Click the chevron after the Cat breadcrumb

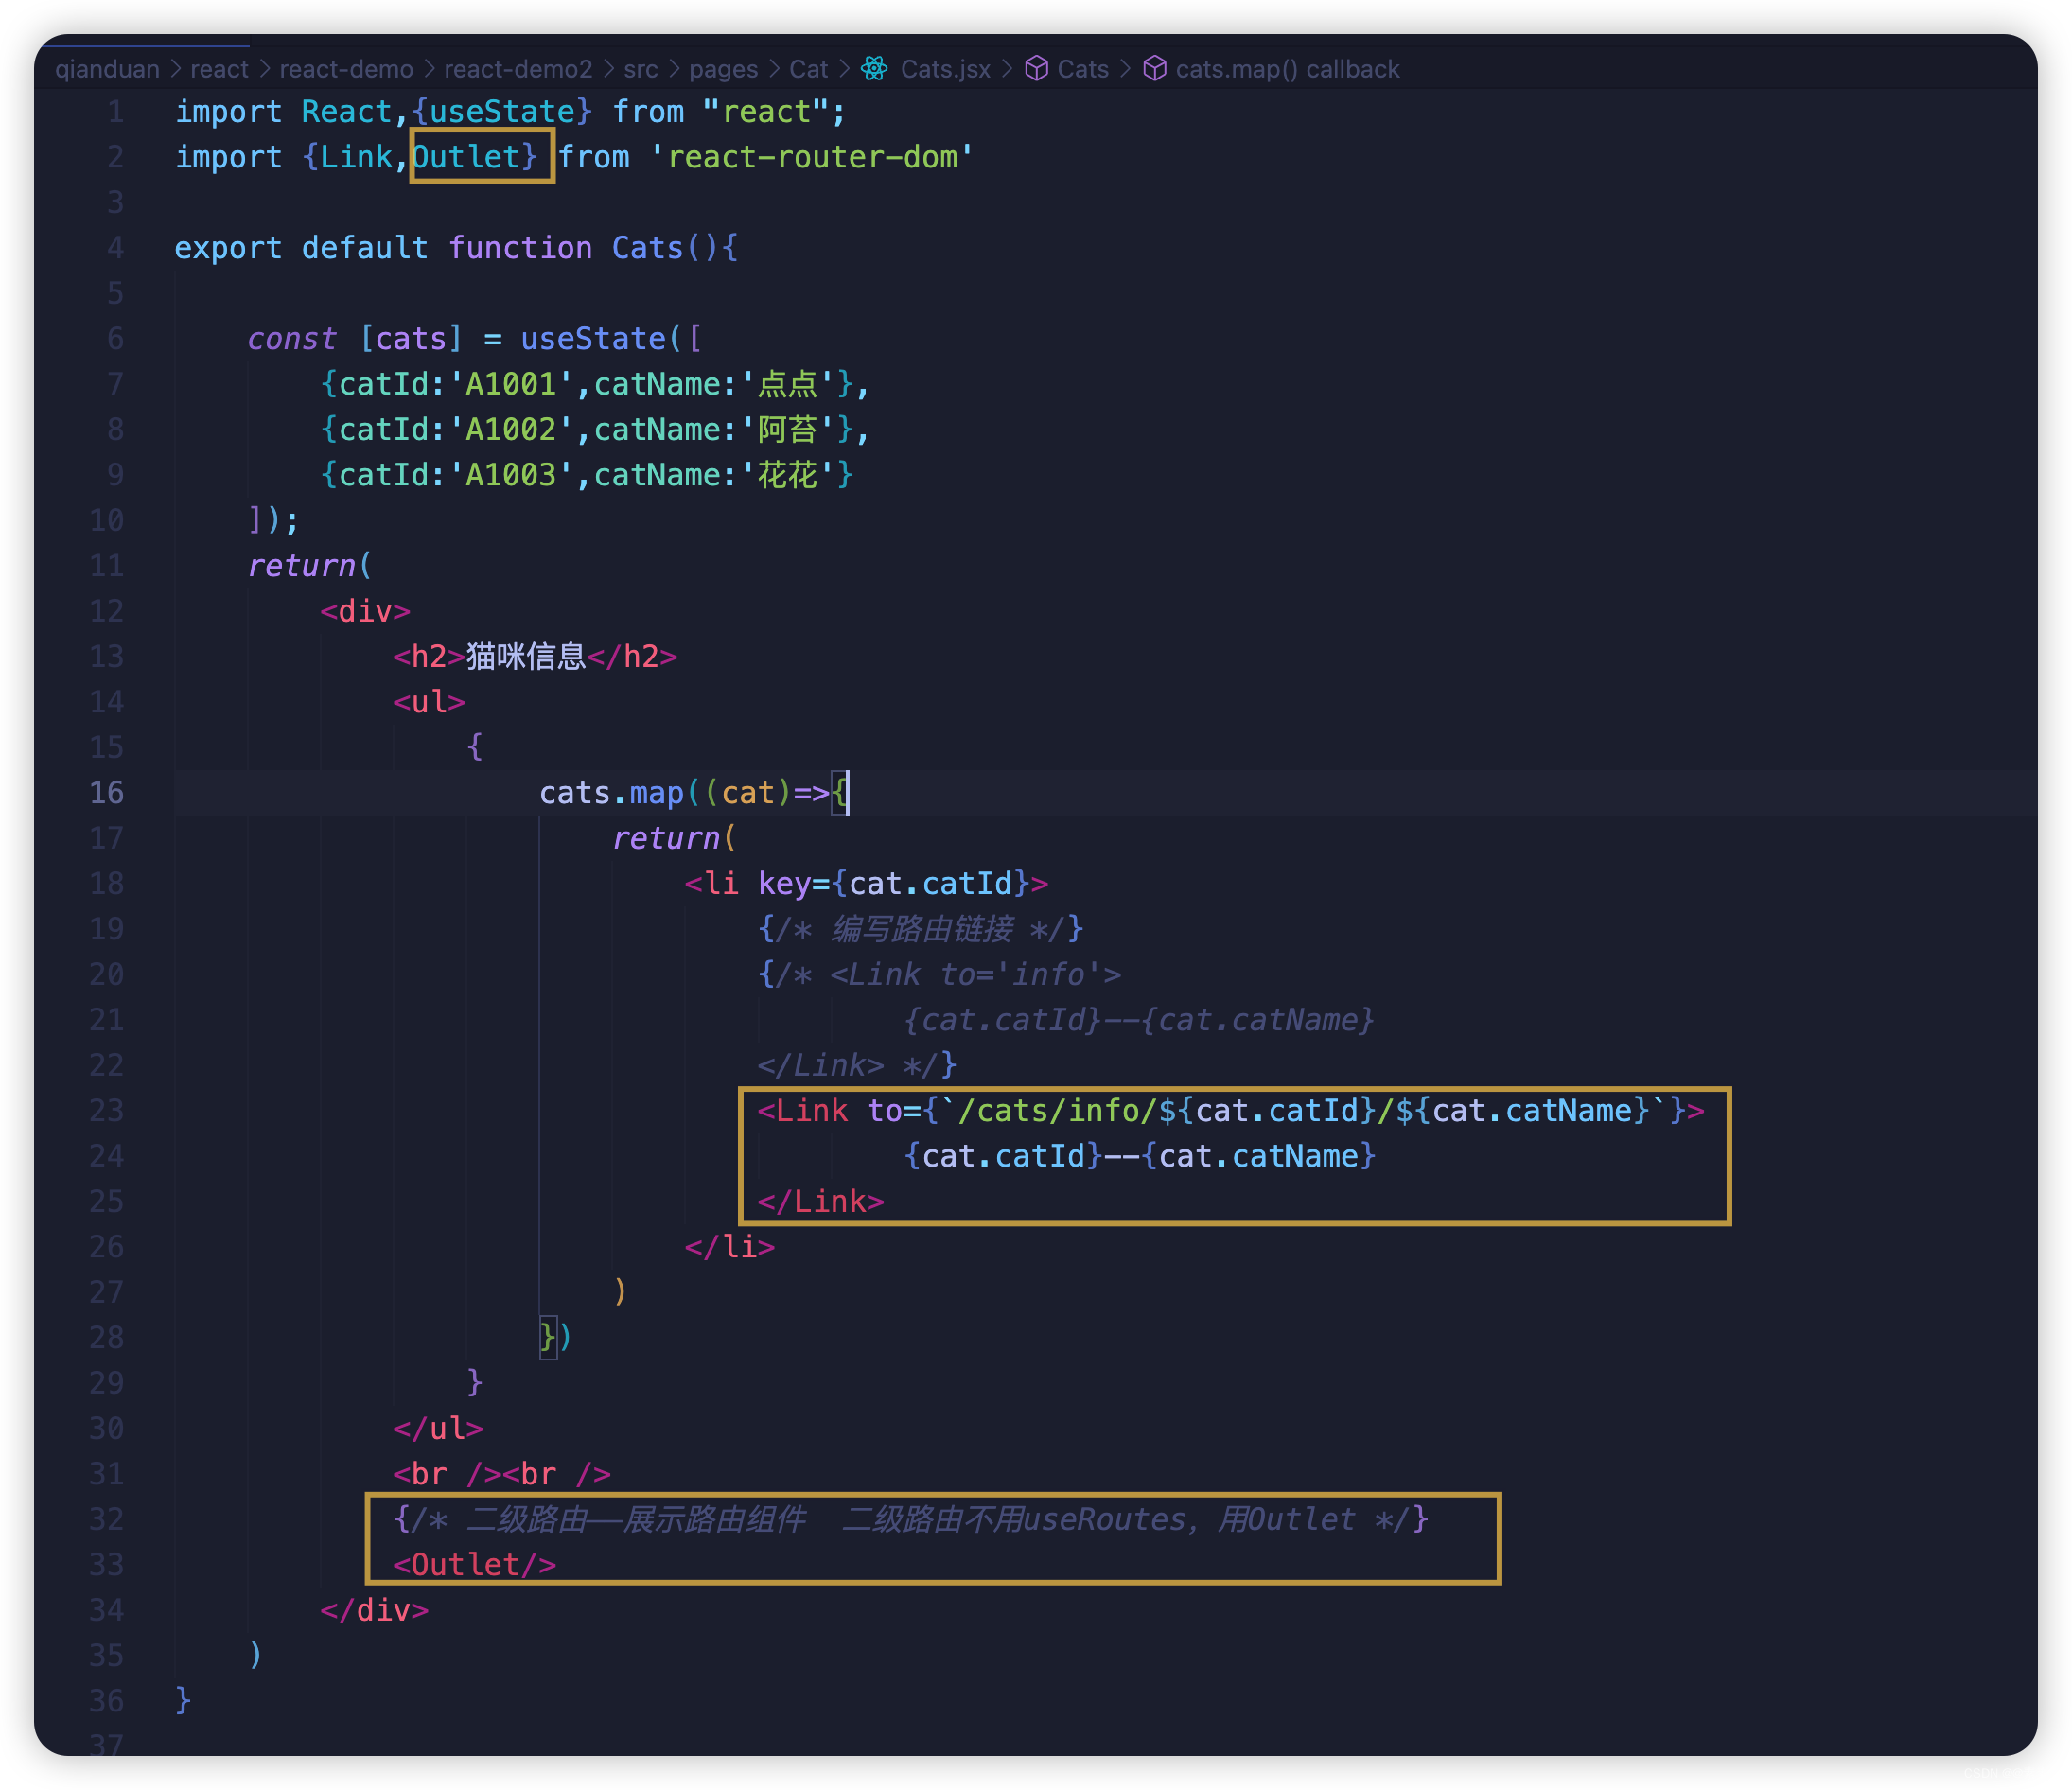[844, 69]
